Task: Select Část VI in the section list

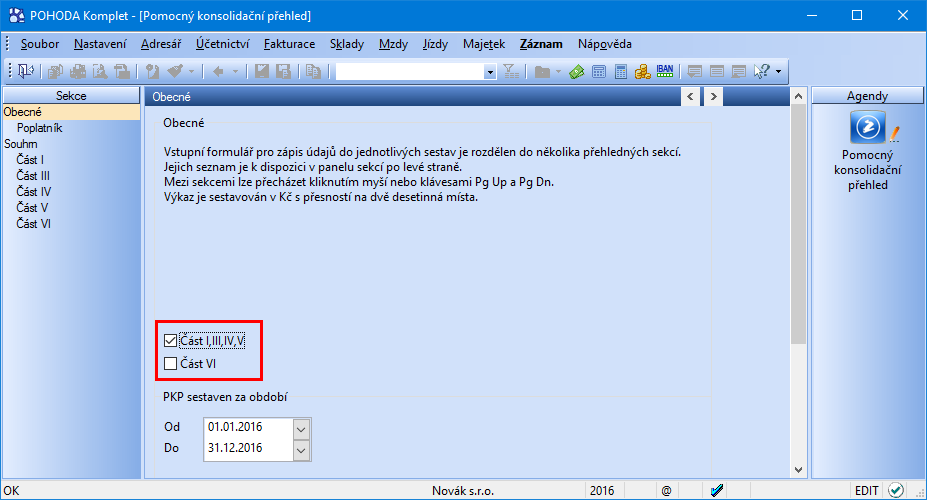Action: [33, 223]
